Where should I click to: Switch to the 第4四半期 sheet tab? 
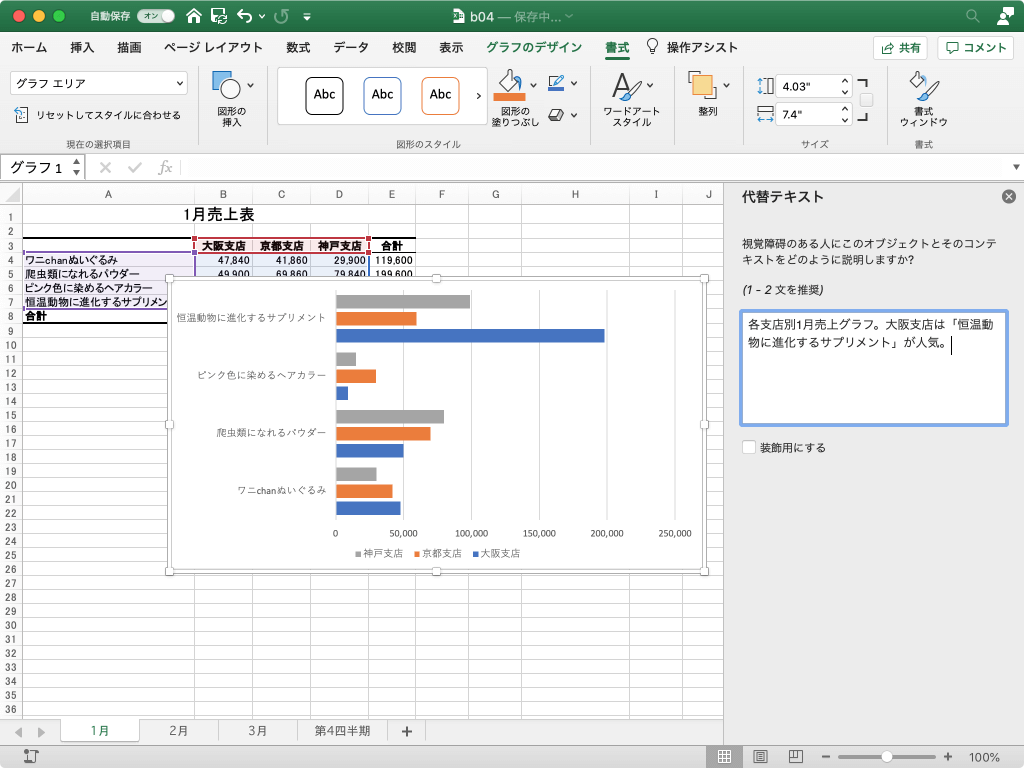pyautogui.click(x=342, y=731)
